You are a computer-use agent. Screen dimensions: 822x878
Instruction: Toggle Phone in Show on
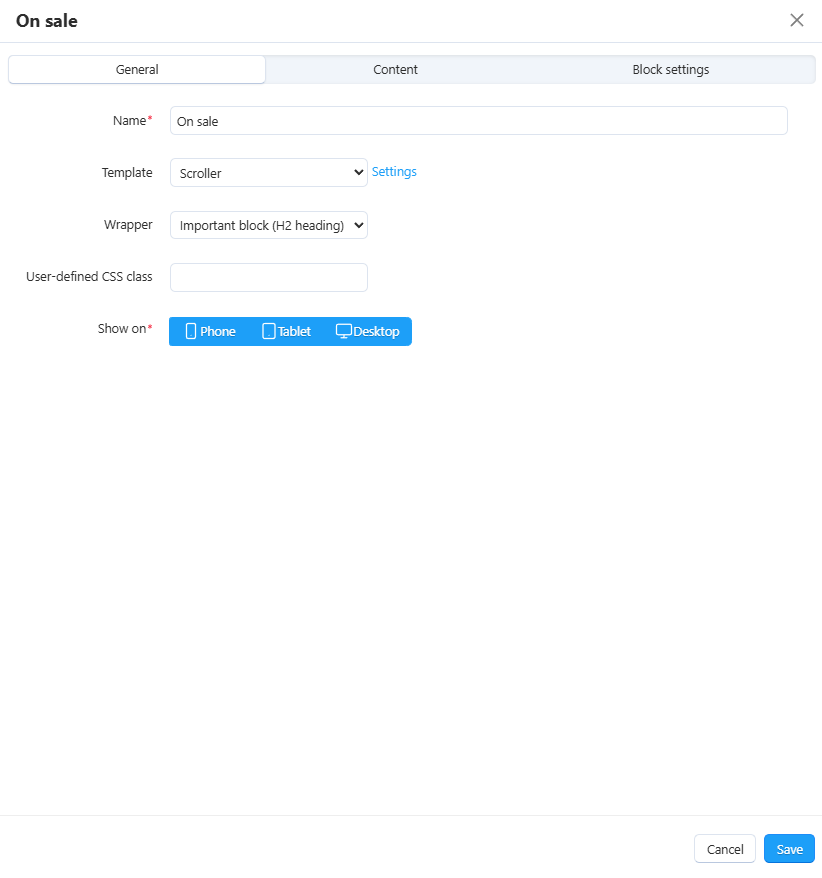pyautogui.click(x=211, y=331)
